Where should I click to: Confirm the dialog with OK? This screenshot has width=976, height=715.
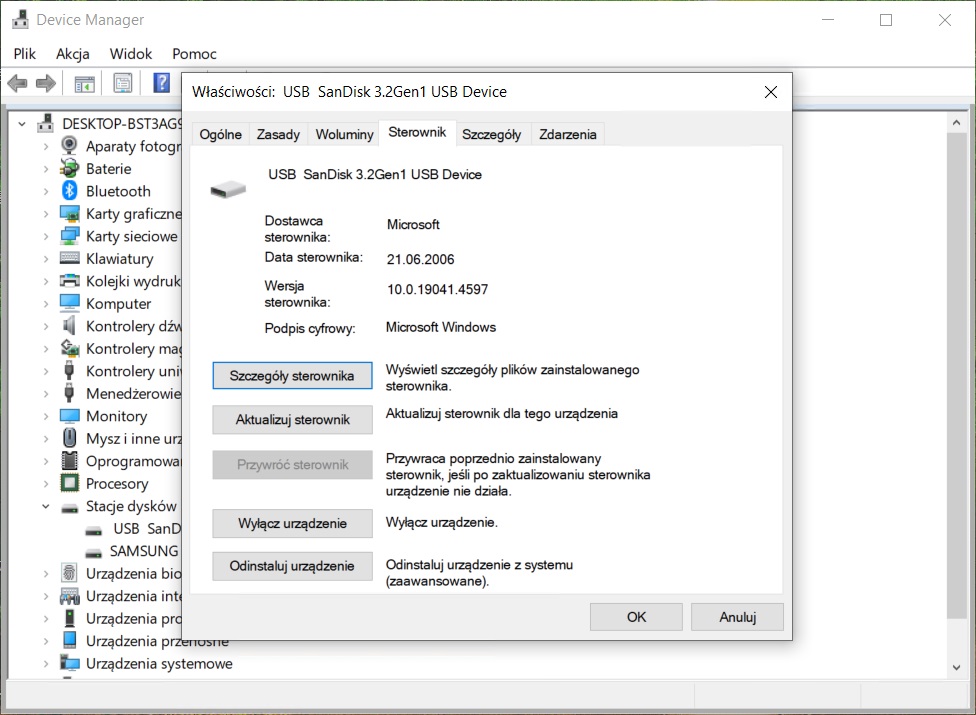(x=636, y=617)
